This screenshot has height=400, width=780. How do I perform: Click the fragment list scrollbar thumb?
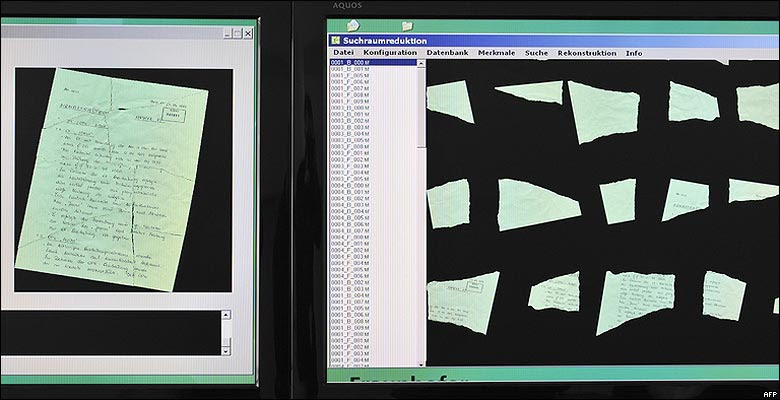(421, 107)
